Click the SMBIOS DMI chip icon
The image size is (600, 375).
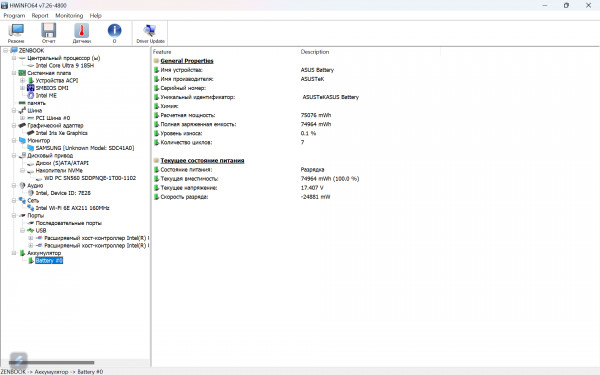pos(31,88)
